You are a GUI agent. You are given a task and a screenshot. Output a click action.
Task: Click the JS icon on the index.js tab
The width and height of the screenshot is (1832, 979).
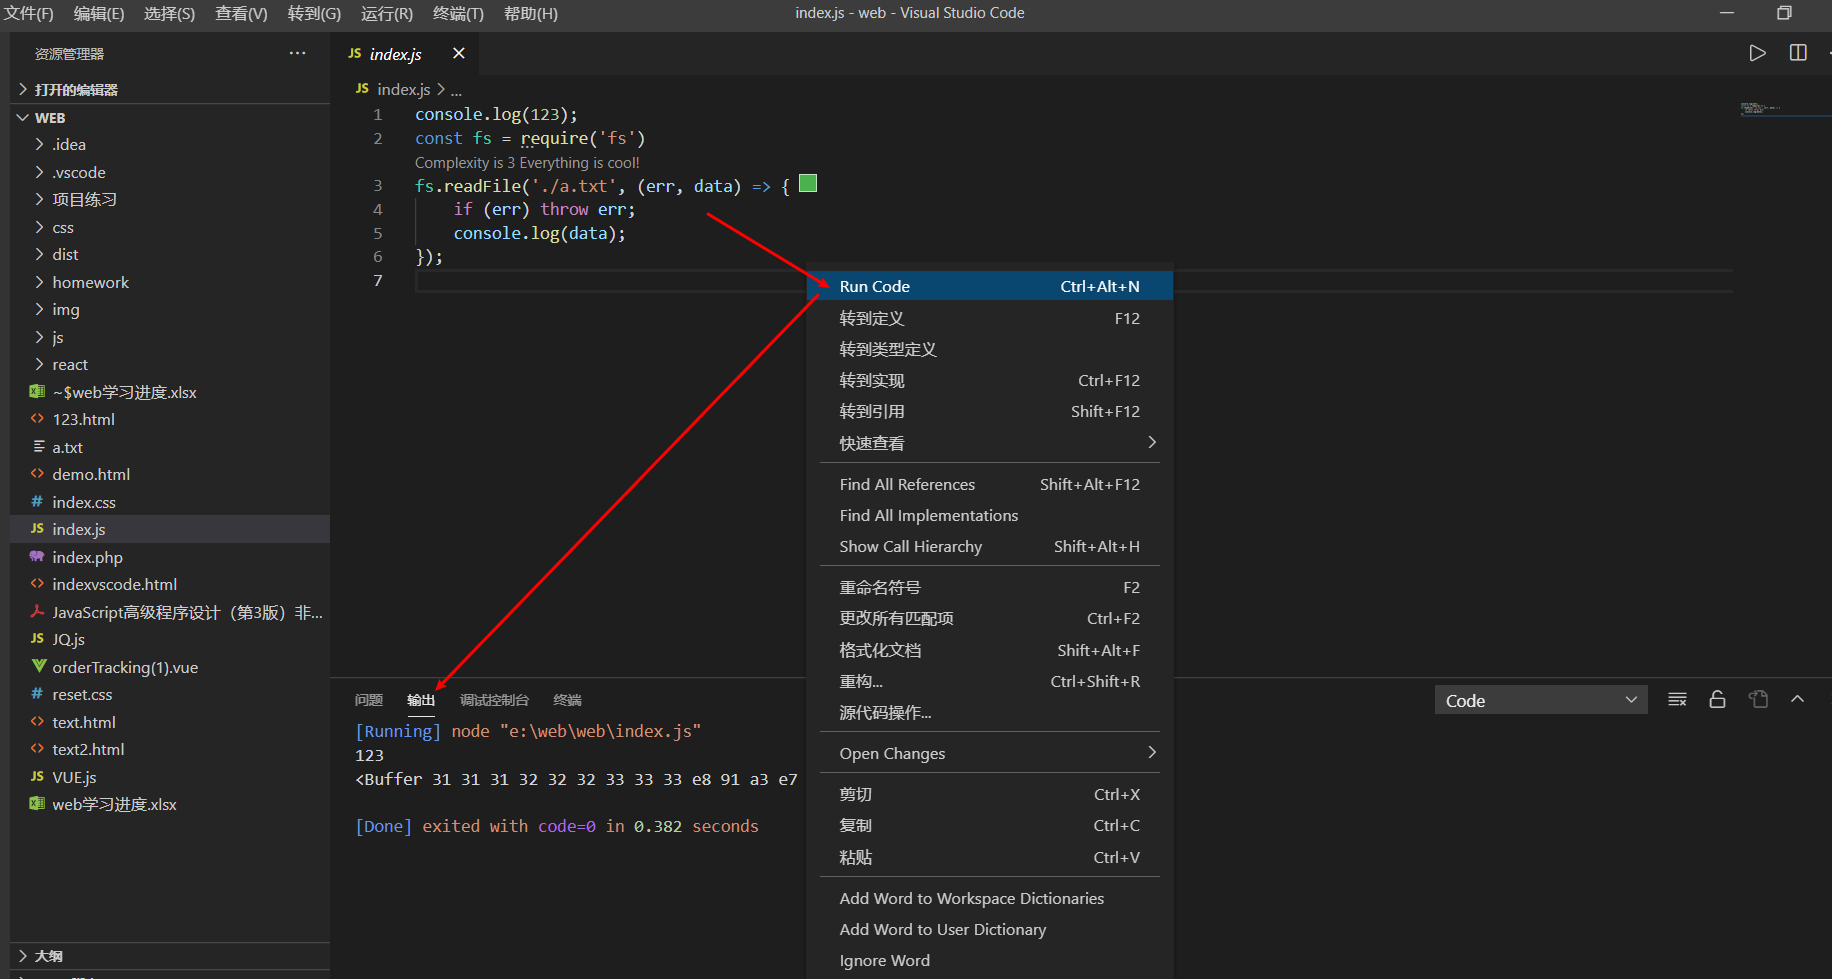click(x=355, y=53)
